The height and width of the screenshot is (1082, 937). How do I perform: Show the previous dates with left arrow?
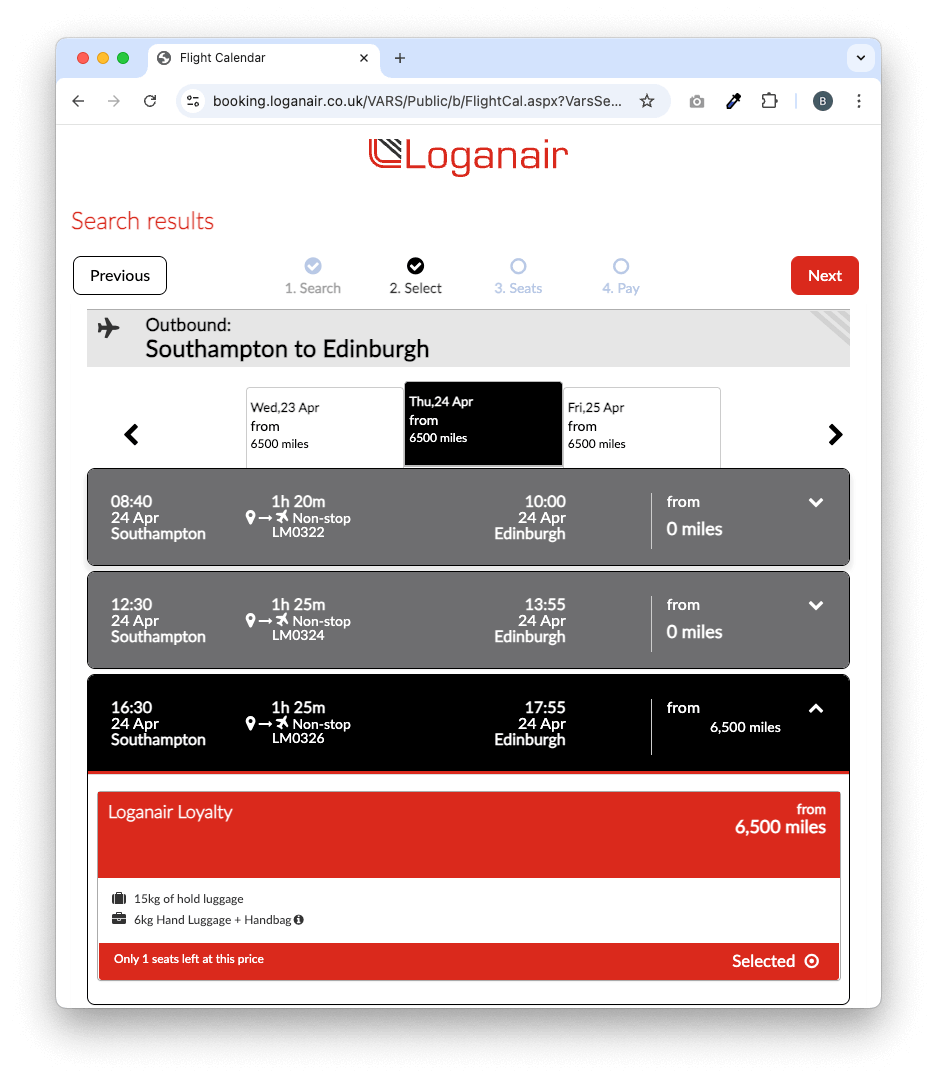coord(131,435)
